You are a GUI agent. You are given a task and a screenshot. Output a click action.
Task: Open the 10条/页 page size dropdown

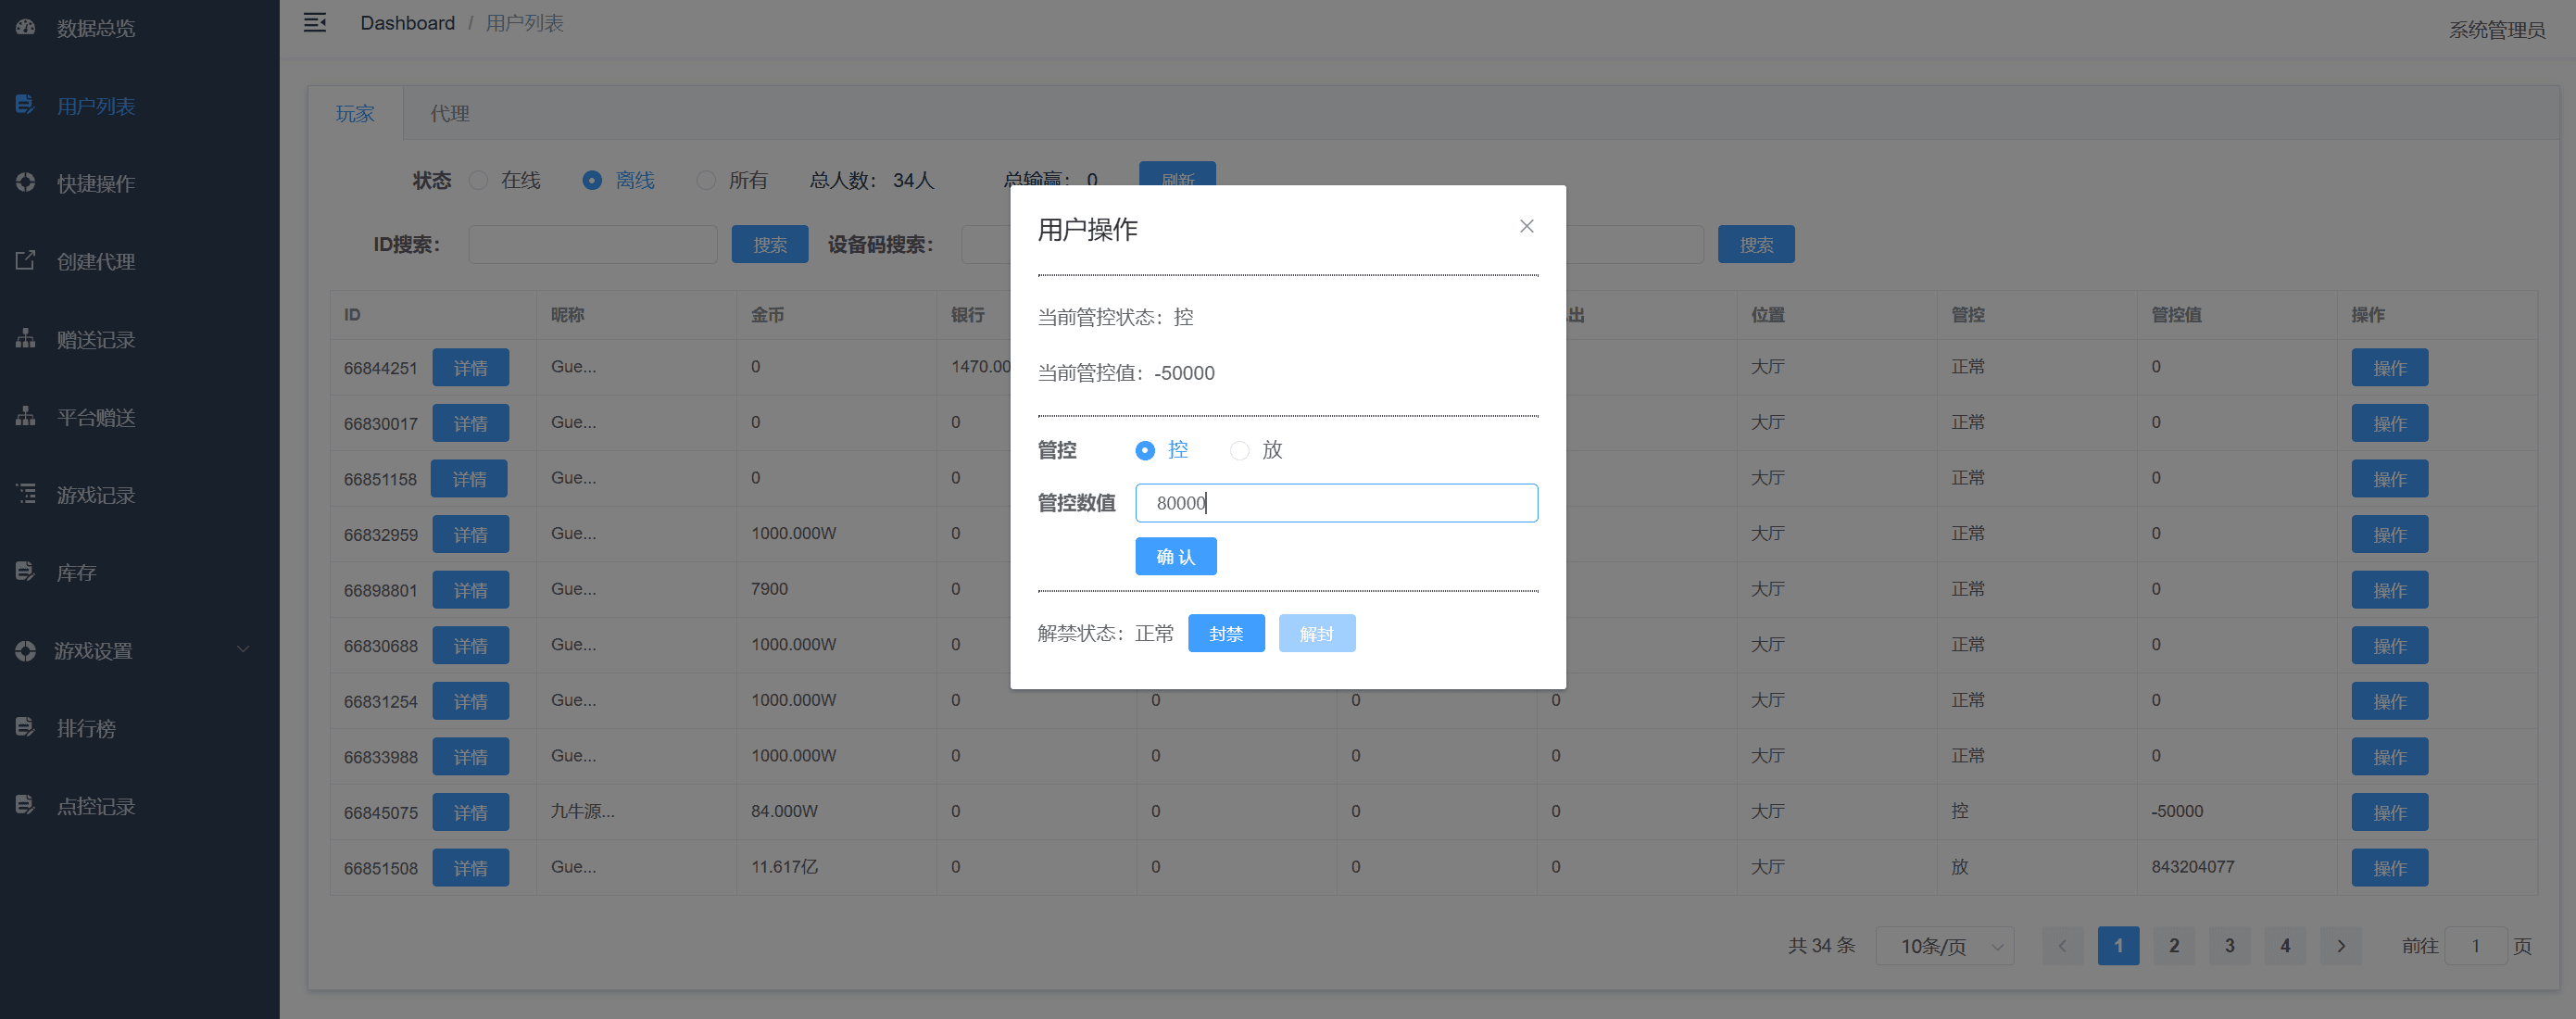[x=1944, y=945]
